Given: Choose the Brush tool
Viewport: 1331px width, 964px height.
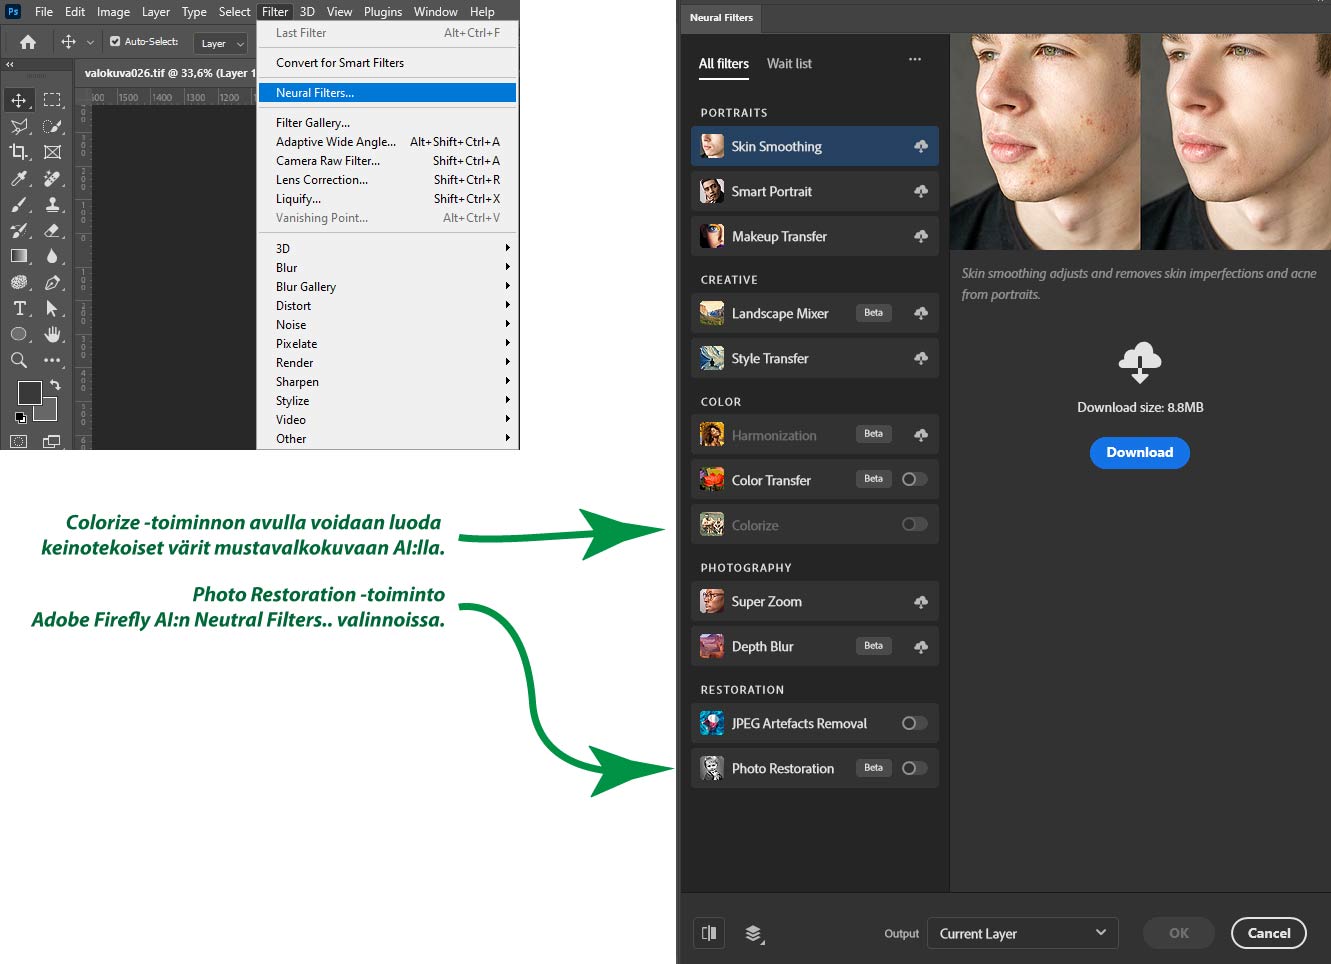Looking at the screenshot, I should click(19, 204).
